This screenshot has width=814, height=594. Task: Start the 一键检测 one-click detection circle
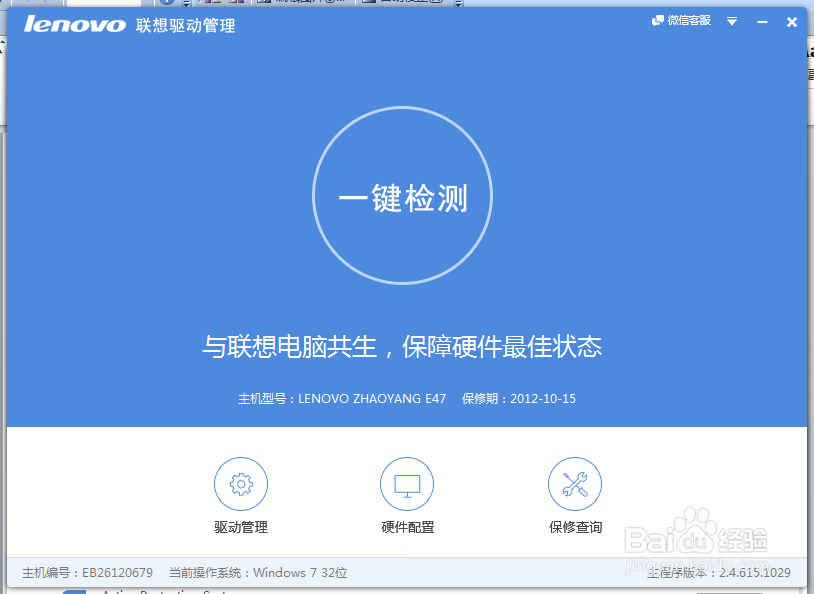(402, 195)
